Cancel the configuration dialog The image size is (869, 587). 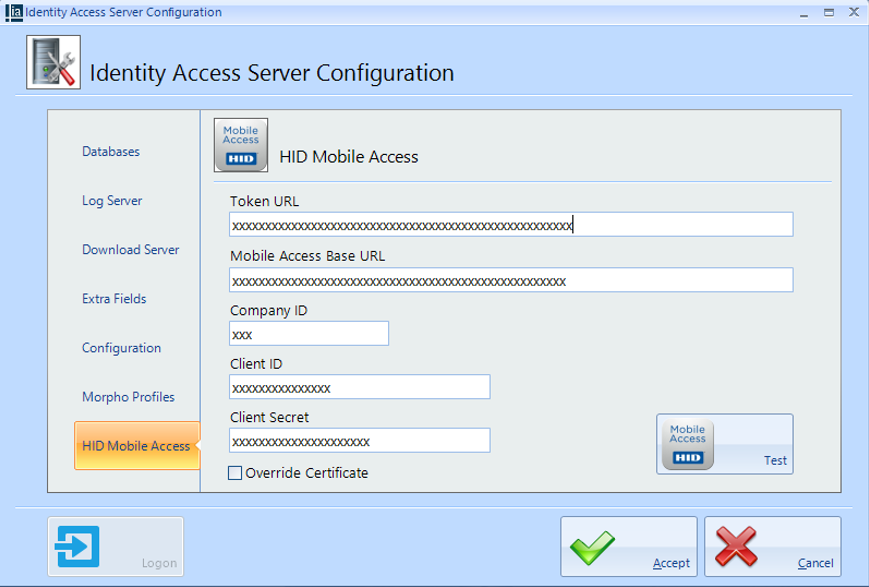(x=773, y=547)
